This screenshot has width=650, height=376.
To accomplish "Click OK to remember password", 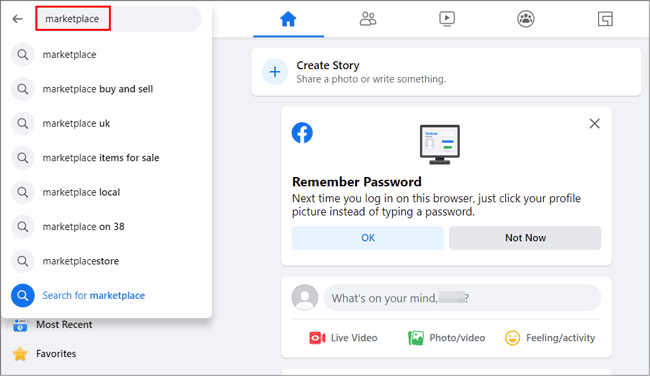I will click(368, 238).
